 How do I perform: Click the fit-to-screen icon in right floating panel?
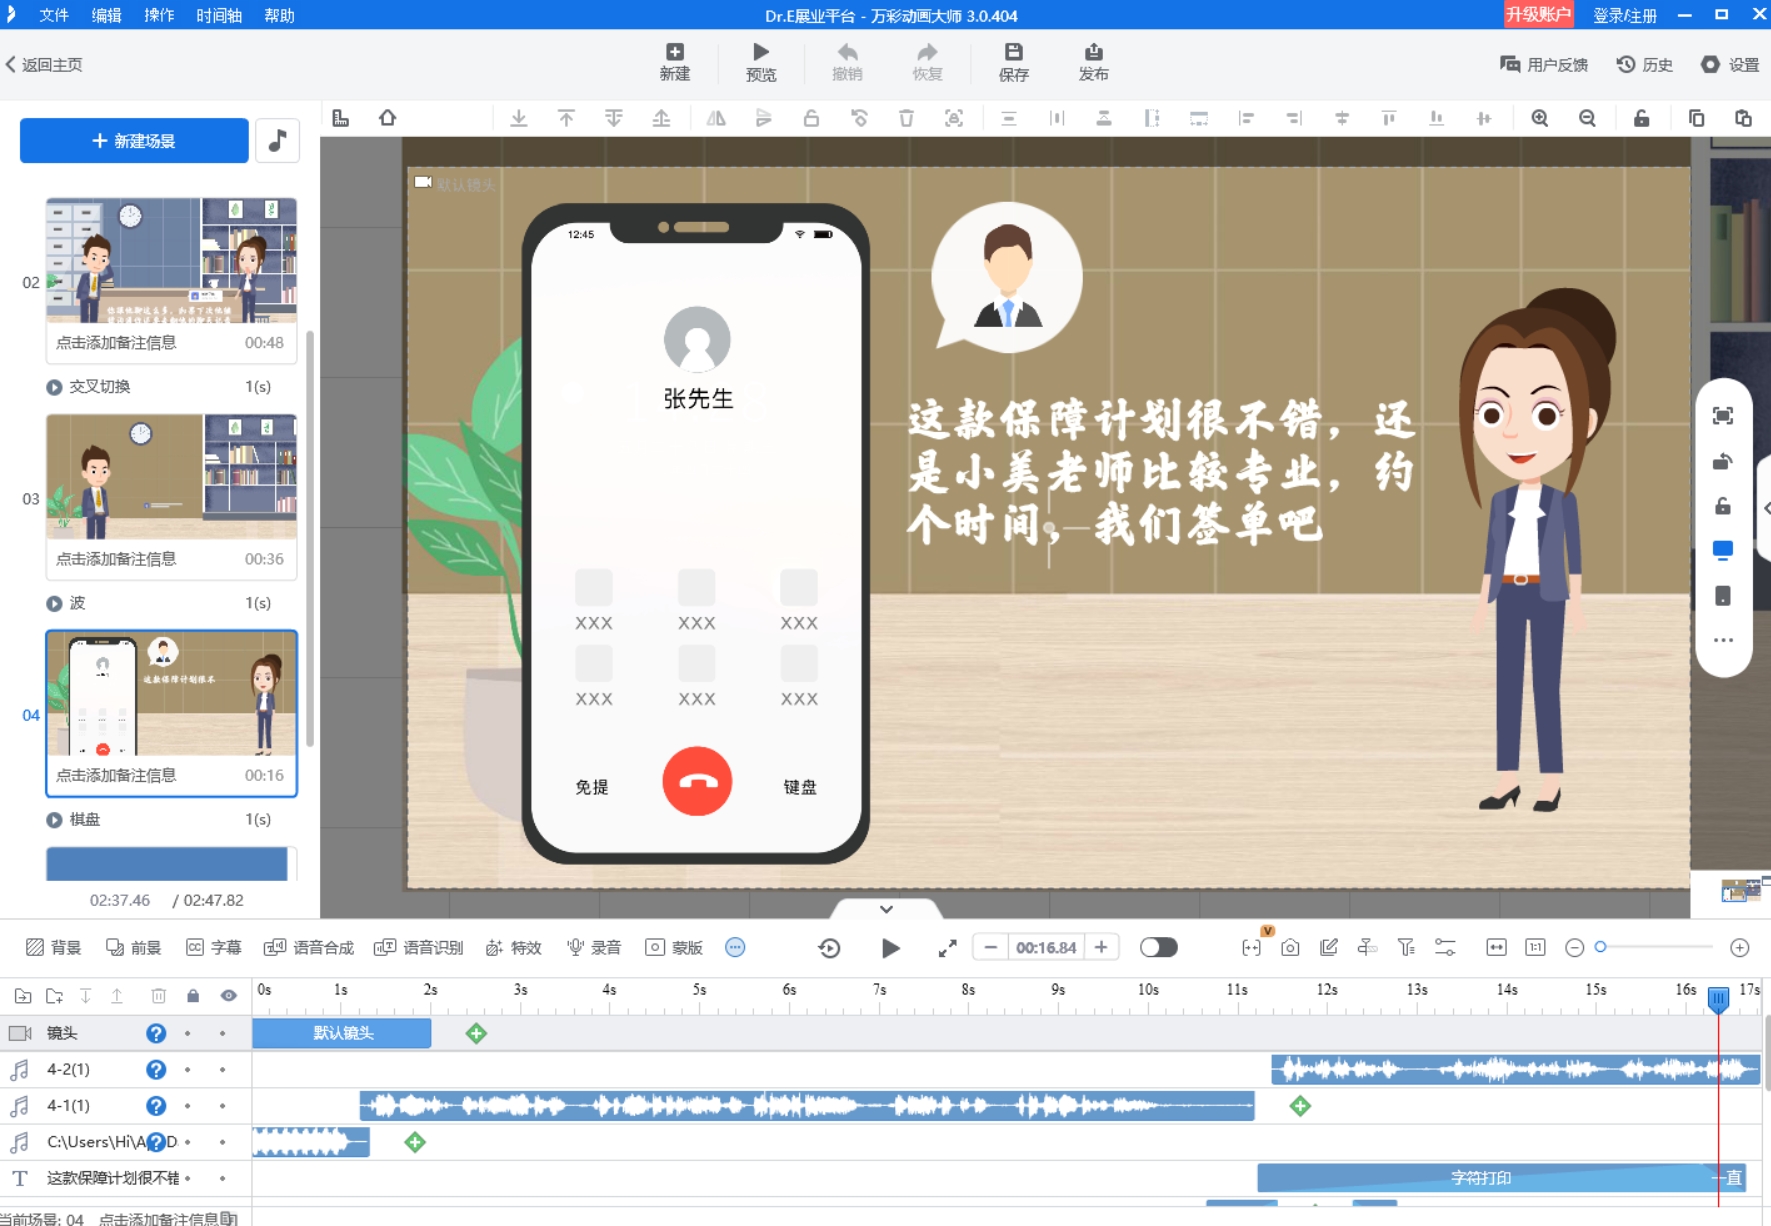(1723, 416)
